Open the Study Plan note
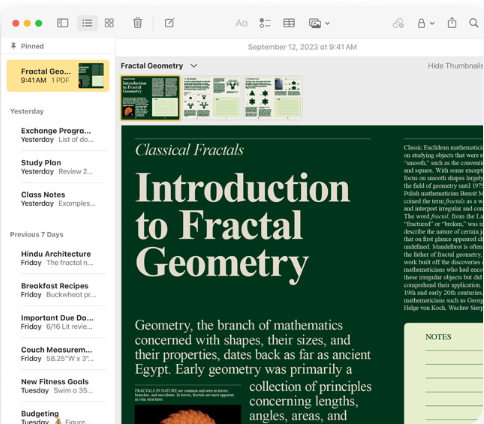 [58, 167]
